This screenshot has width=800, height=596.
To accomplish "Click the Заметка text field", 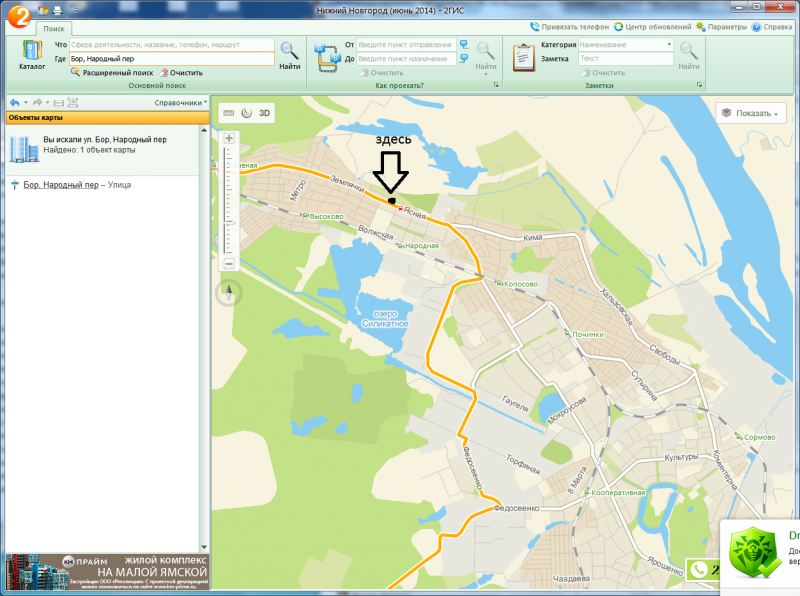I will click(626, 59).
